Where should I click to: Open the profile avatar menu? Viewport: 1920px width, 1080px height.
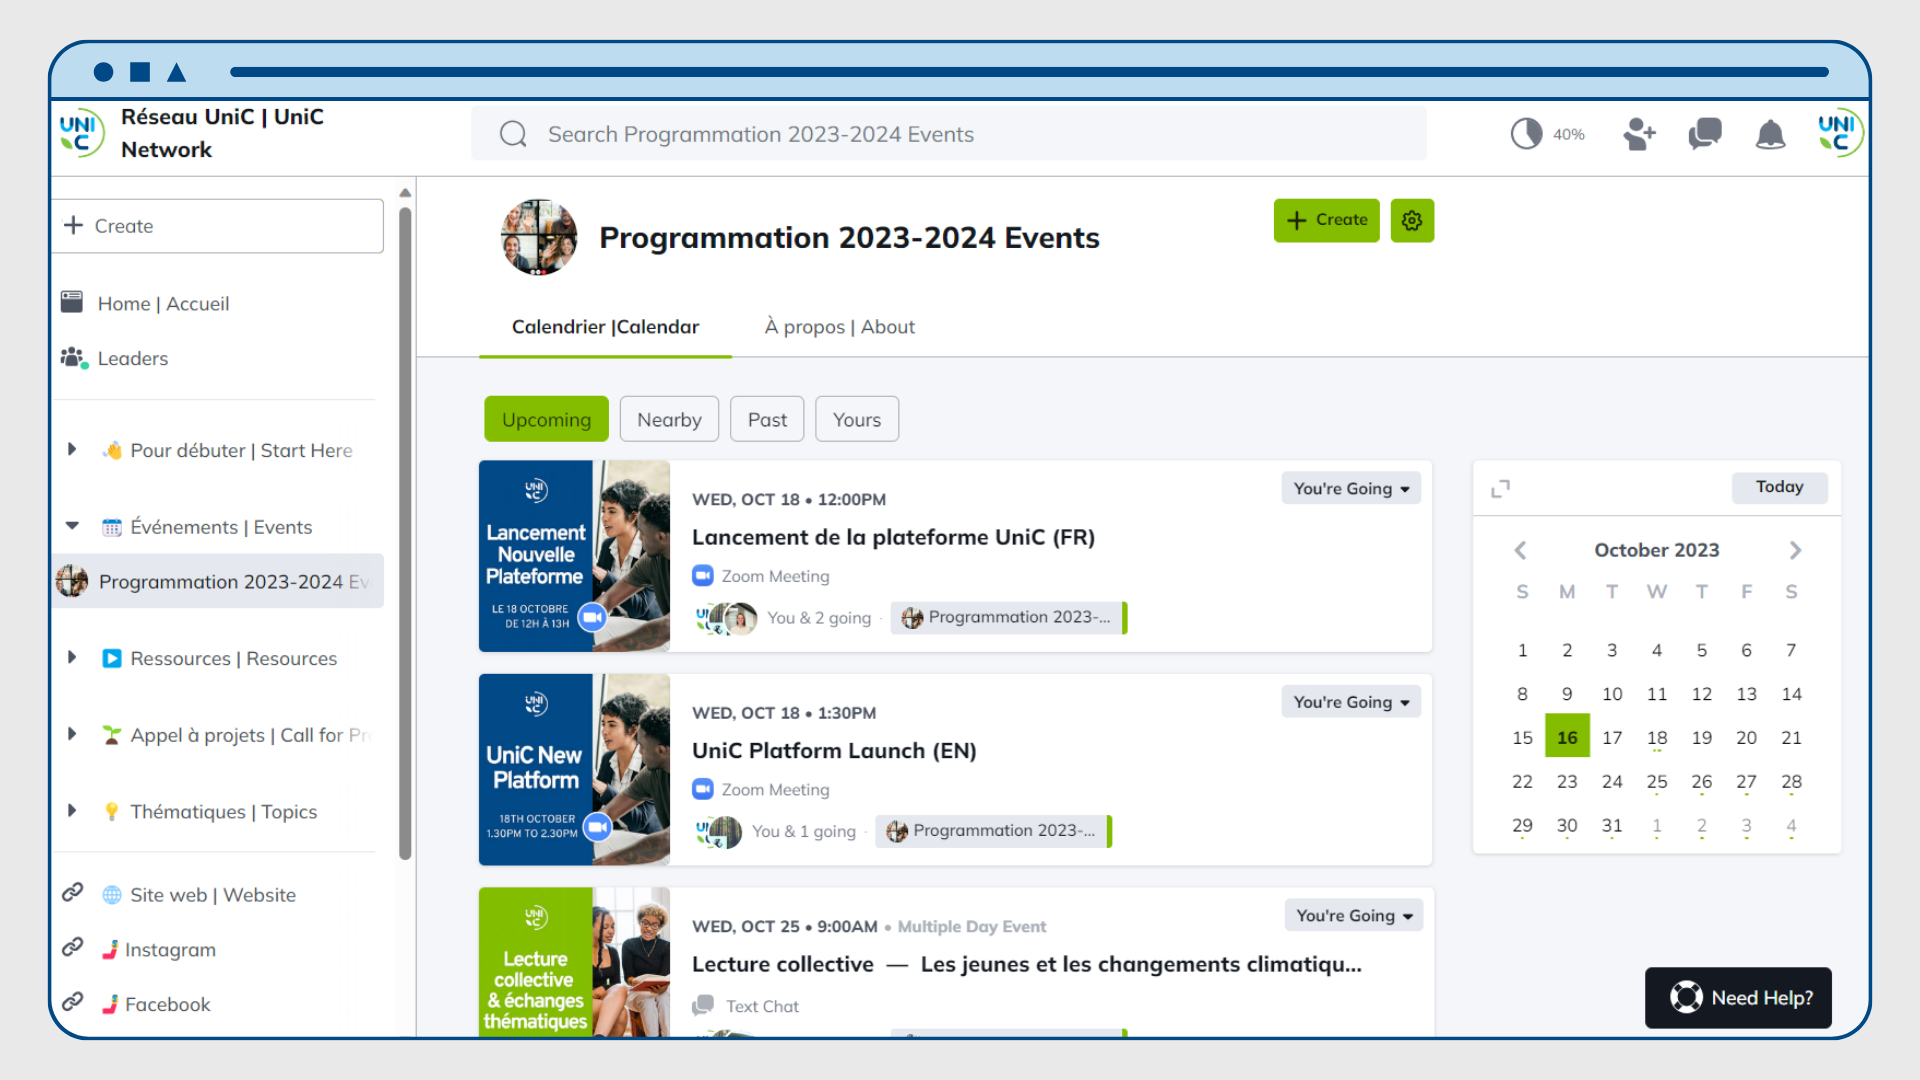coord(1840,133)
